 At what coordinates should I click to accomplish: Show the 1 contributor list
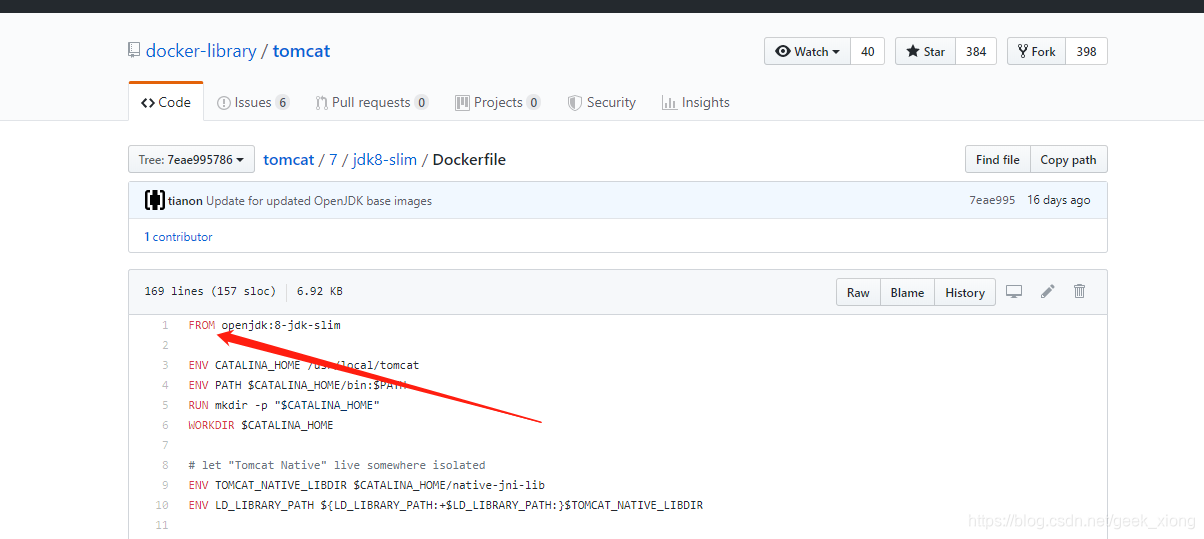[x=178, y=237]
